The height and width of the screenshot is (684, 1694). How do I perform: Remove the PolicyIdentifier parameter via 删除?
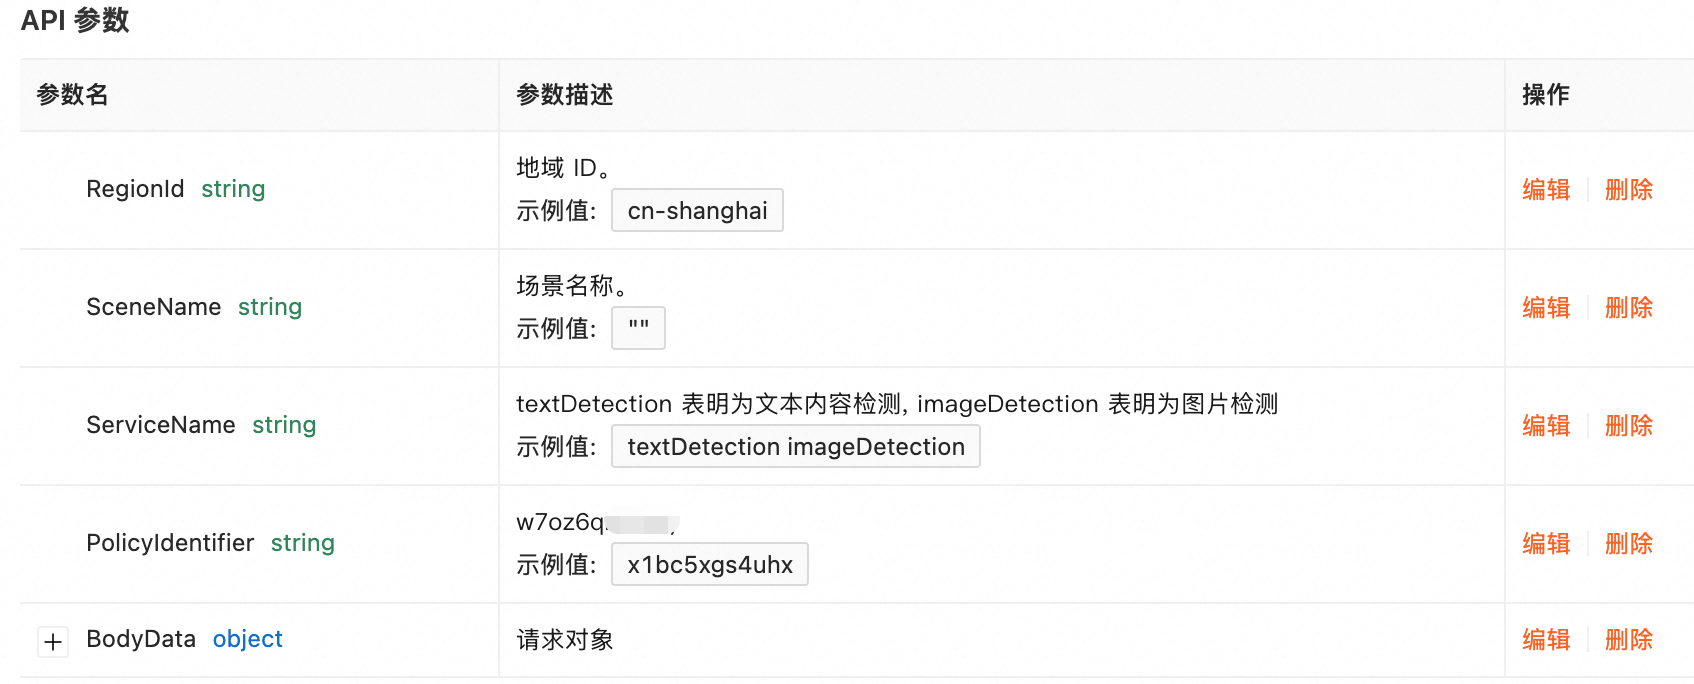coord(1628,544)
